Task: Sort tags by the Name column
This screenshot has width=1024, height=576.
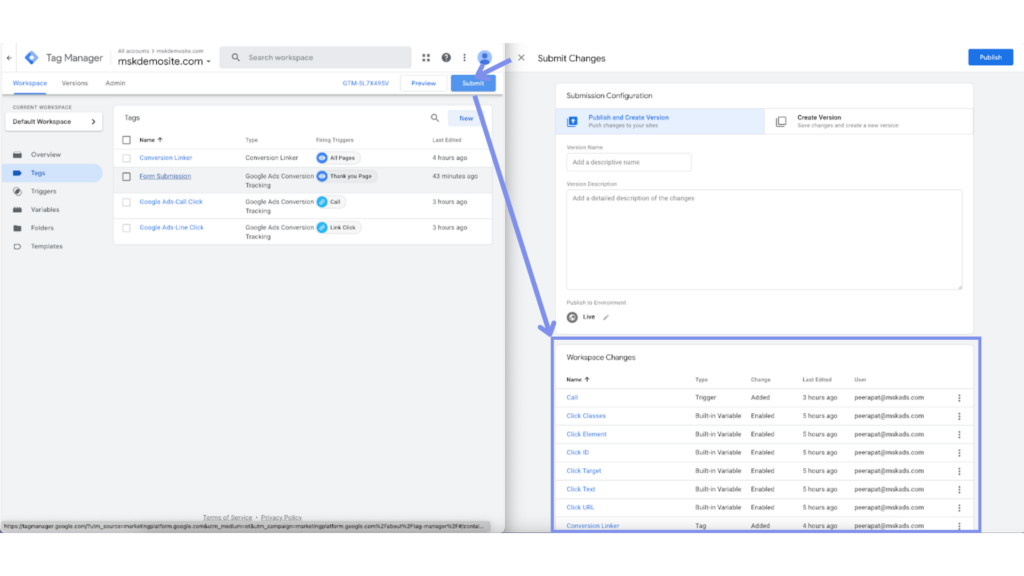Action: click(x=151, y=140)
